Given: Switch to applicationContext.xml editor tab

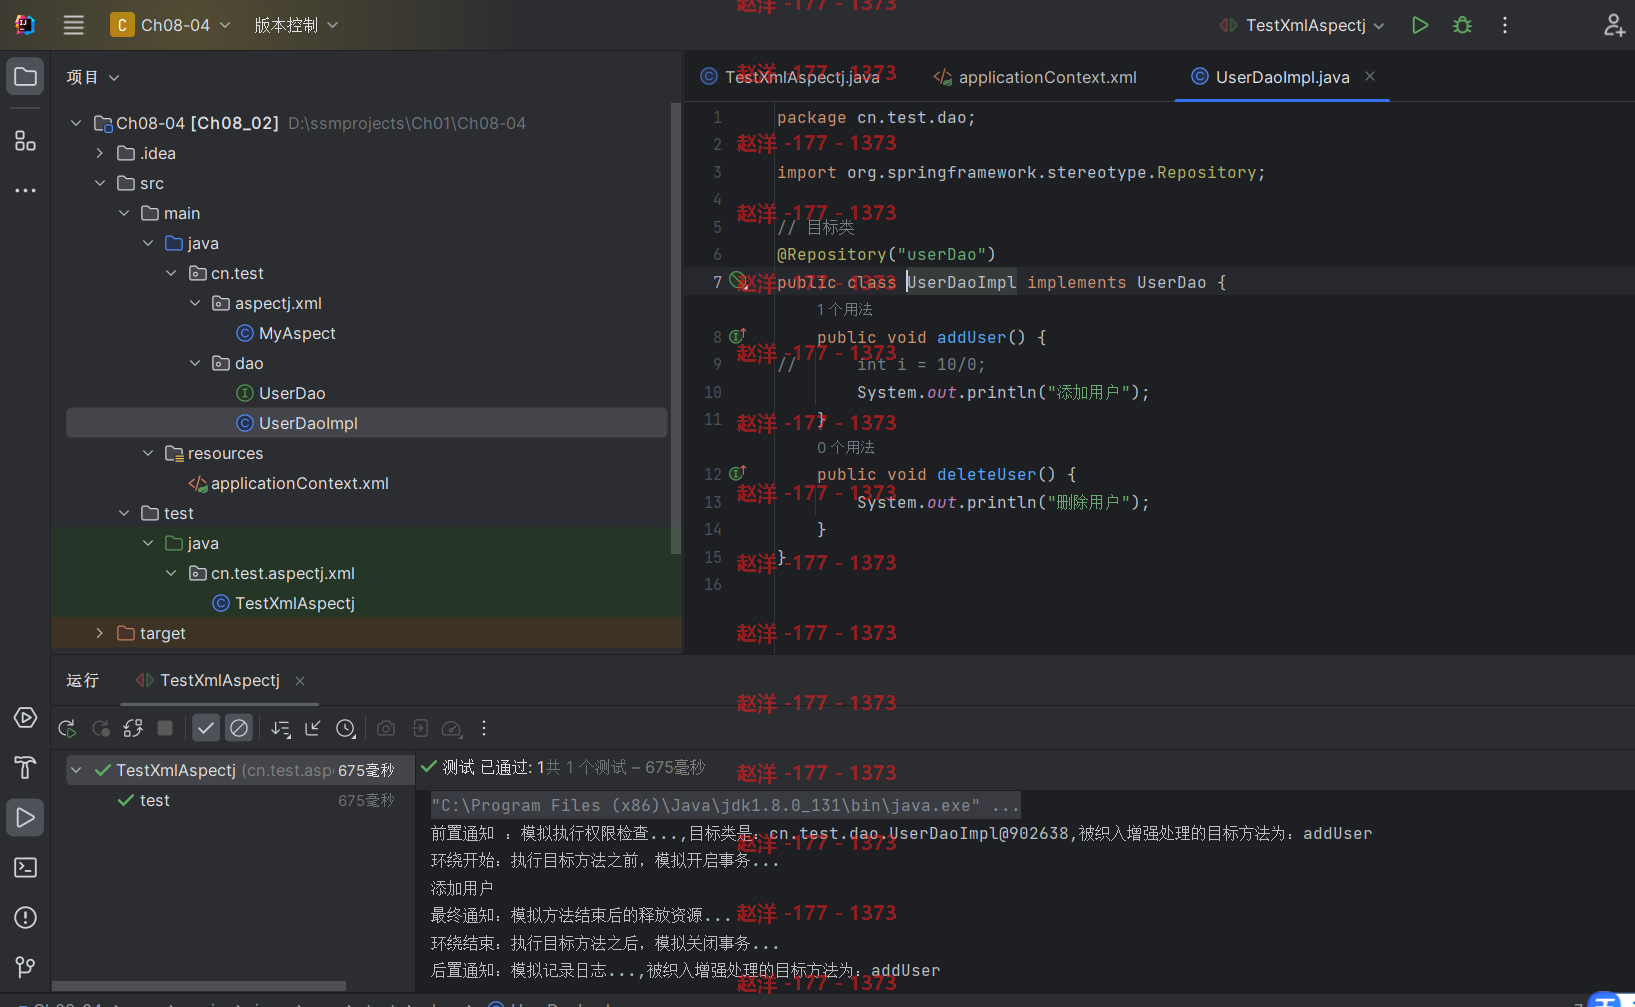Looking at the screenshot, I should point(1036,77).
